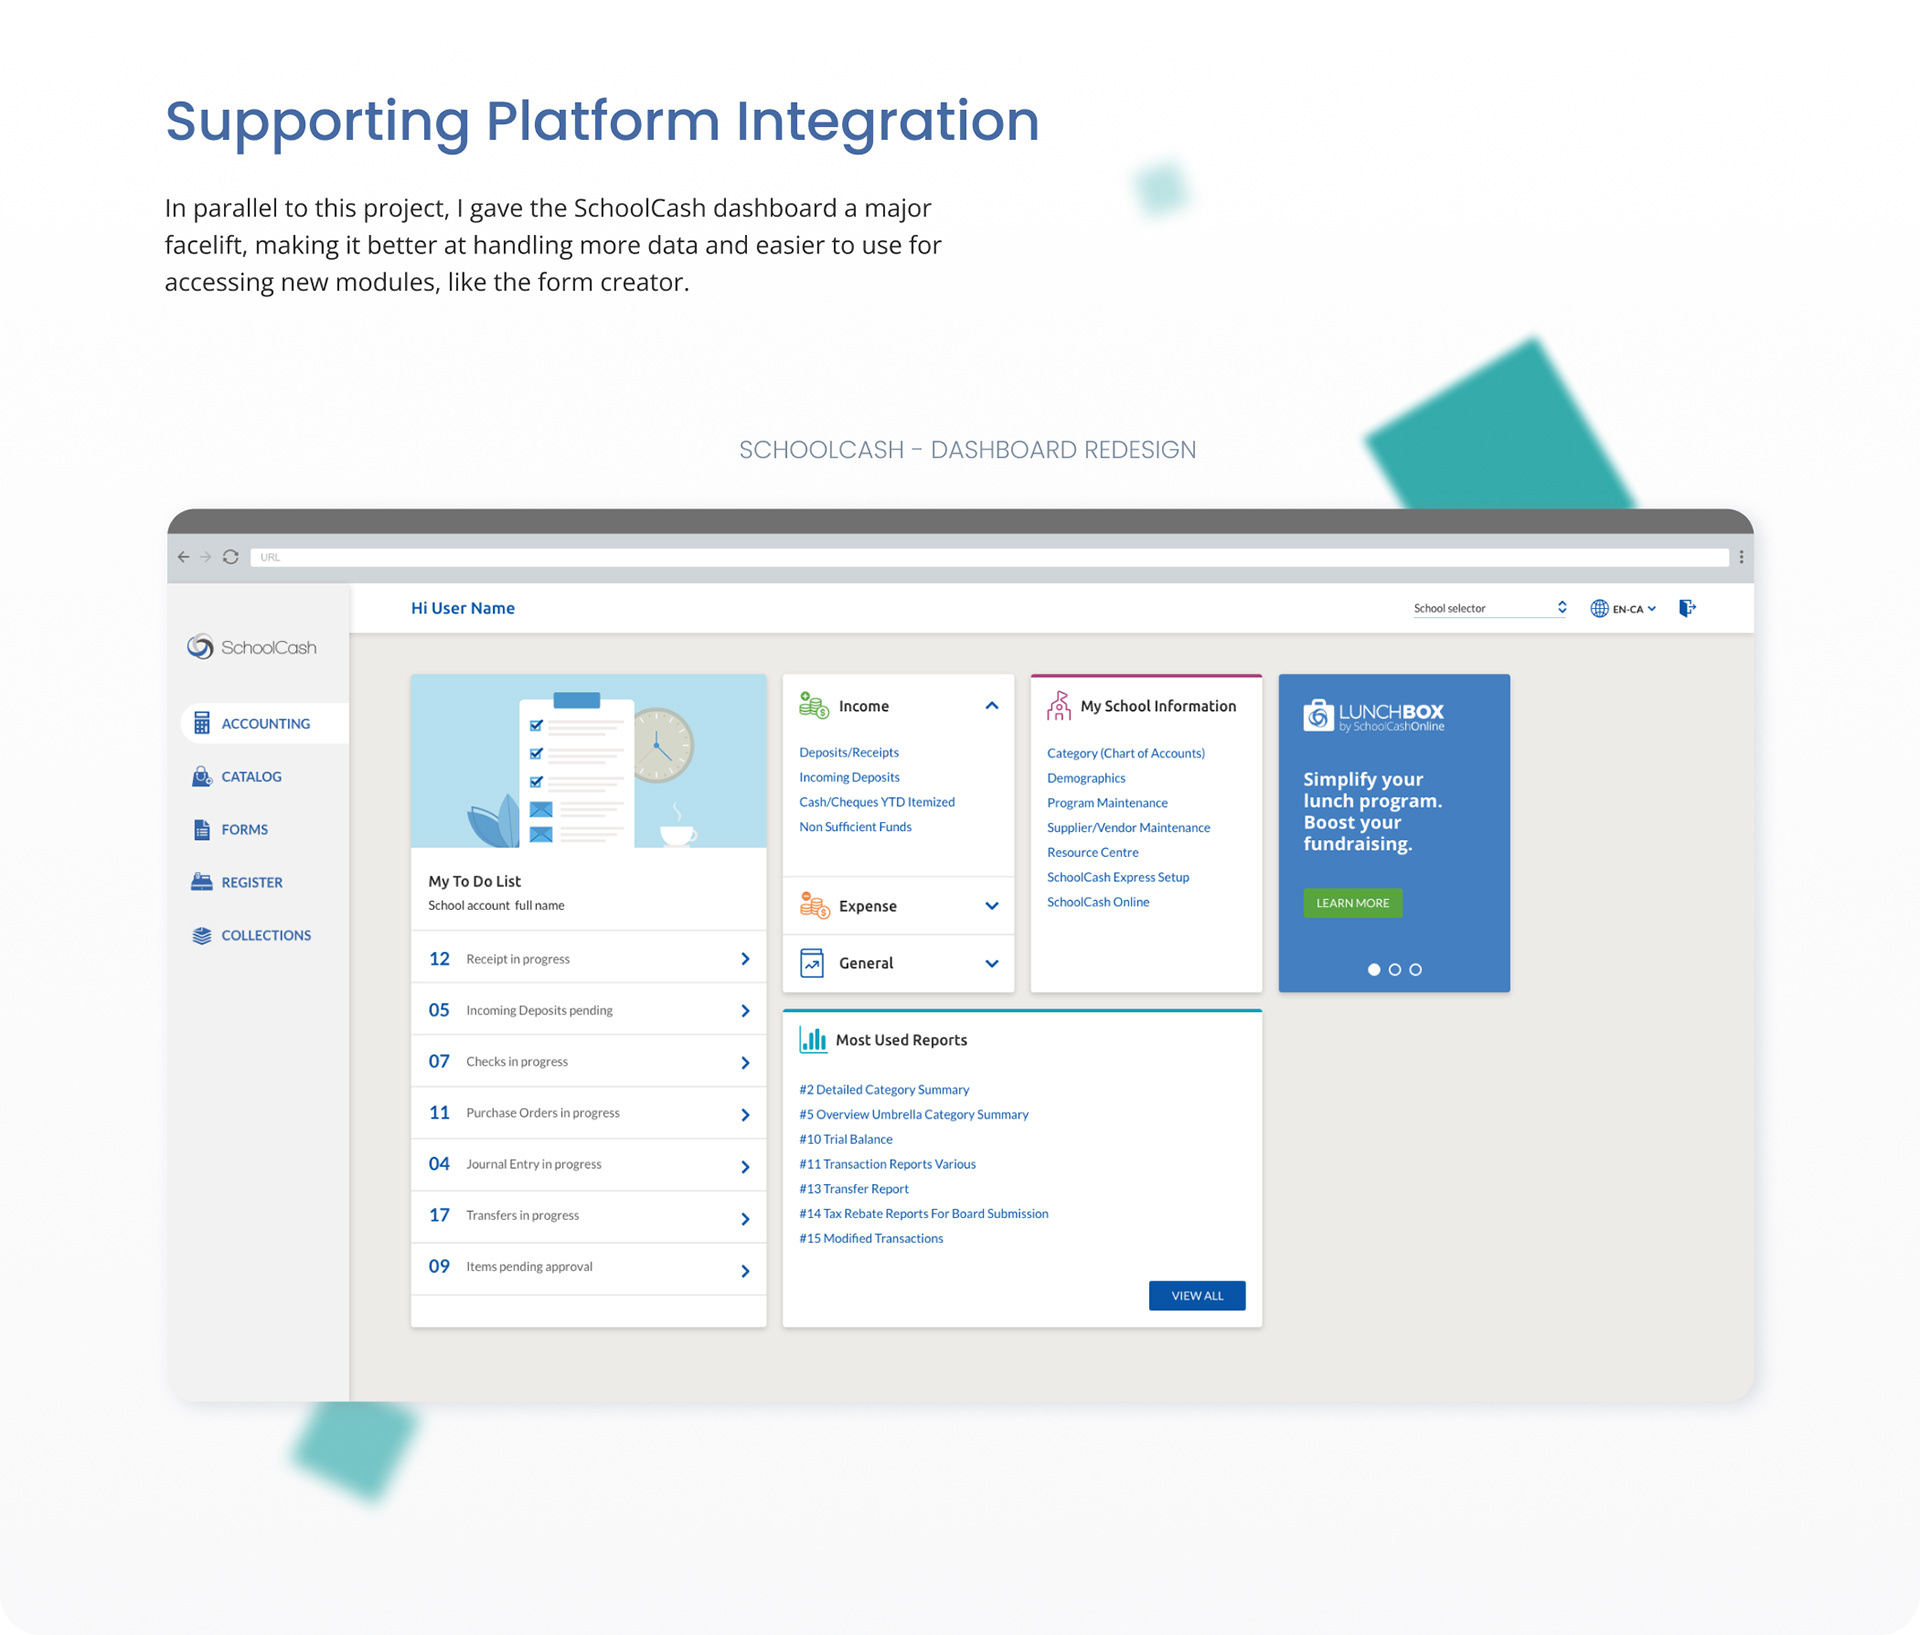1920x1635 pixels.
Task: Go to Collections in the sidebar
Action: 265,935
